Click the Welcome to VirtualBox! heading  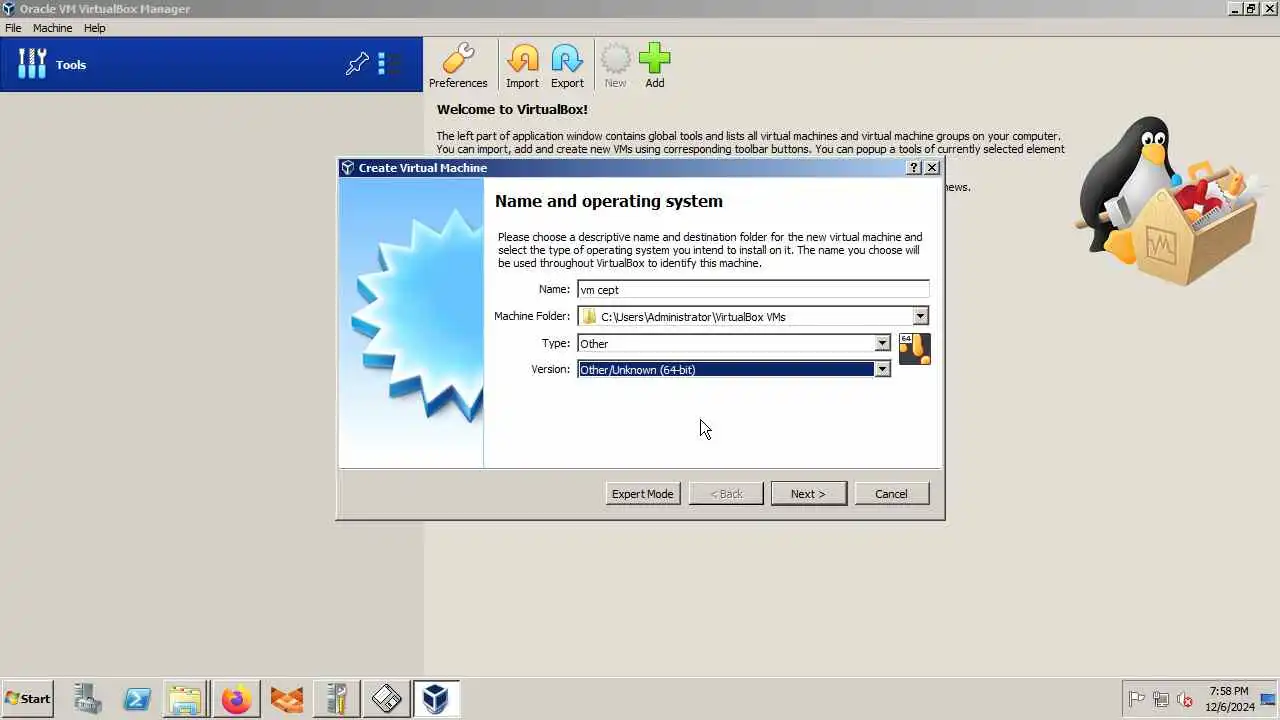[x=512, y=109]
